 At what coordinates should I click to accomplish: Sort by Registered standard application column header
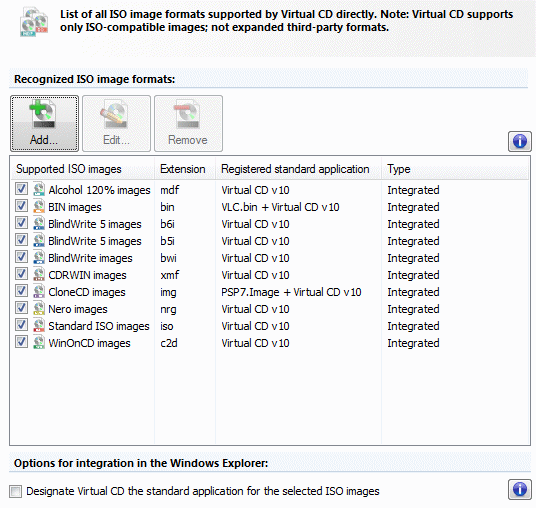298,169
